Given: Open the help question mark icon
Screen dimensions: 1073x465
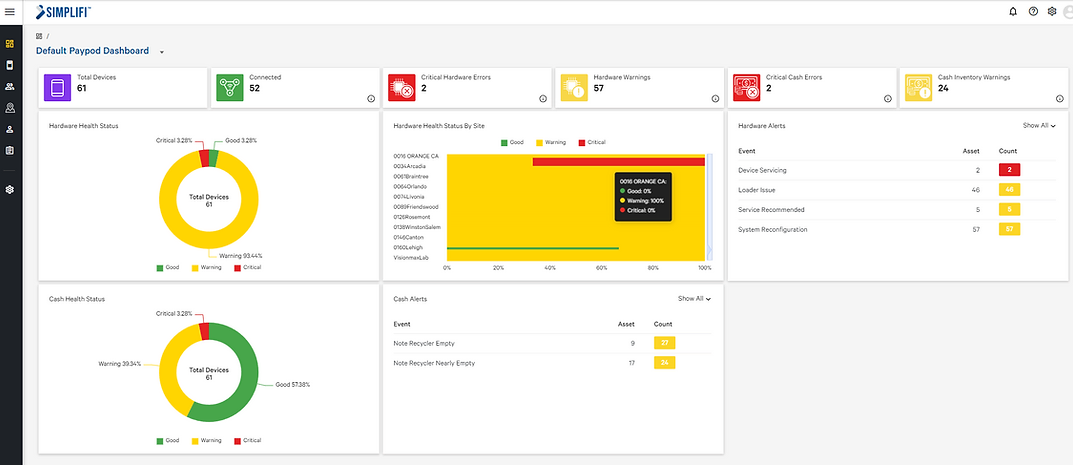Looking at the screenshot, I should (x=1033, y=11).
